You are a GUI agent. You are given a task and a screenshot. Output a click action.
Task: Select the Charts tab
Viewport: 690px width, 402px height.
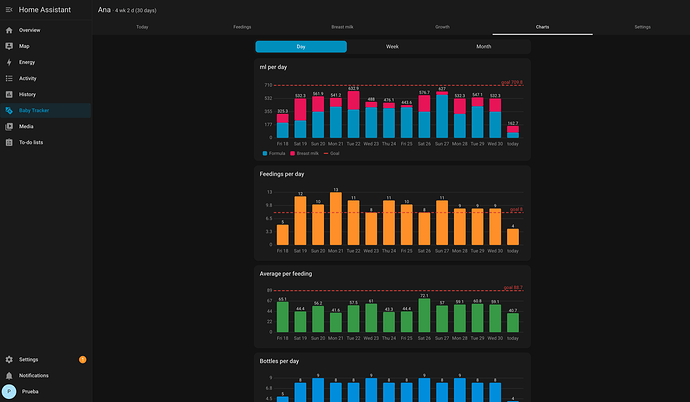542,27
